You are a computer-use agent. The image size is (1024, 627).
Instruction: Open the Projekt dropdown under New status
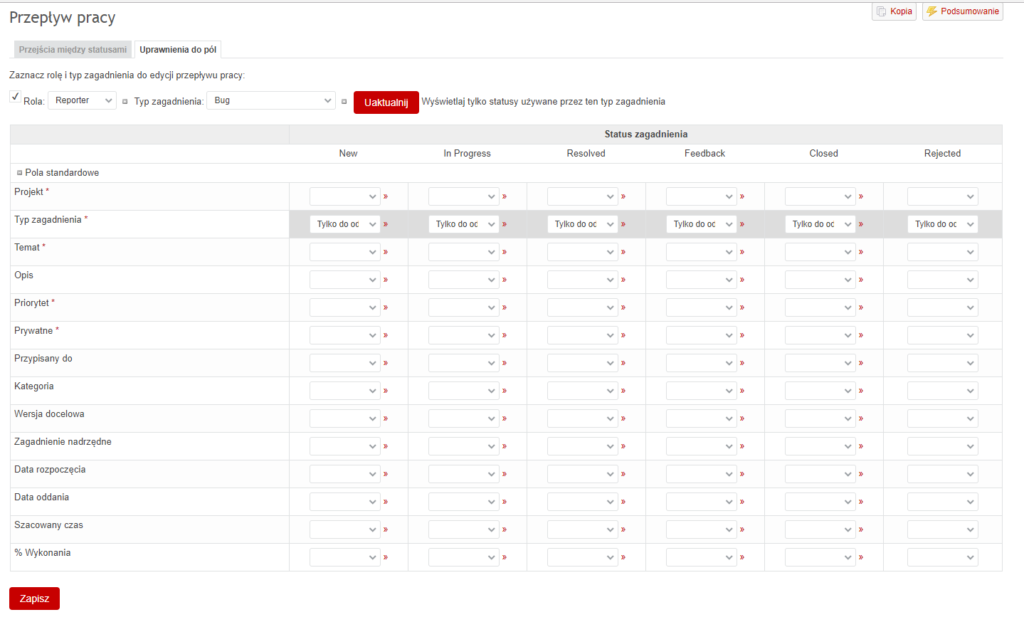coord(344,197)
